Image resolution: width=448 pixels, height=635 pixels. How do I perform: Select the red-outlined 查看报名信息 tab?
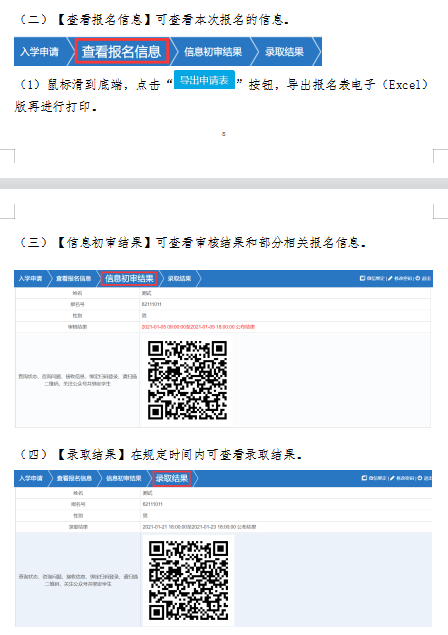[121, 51]
